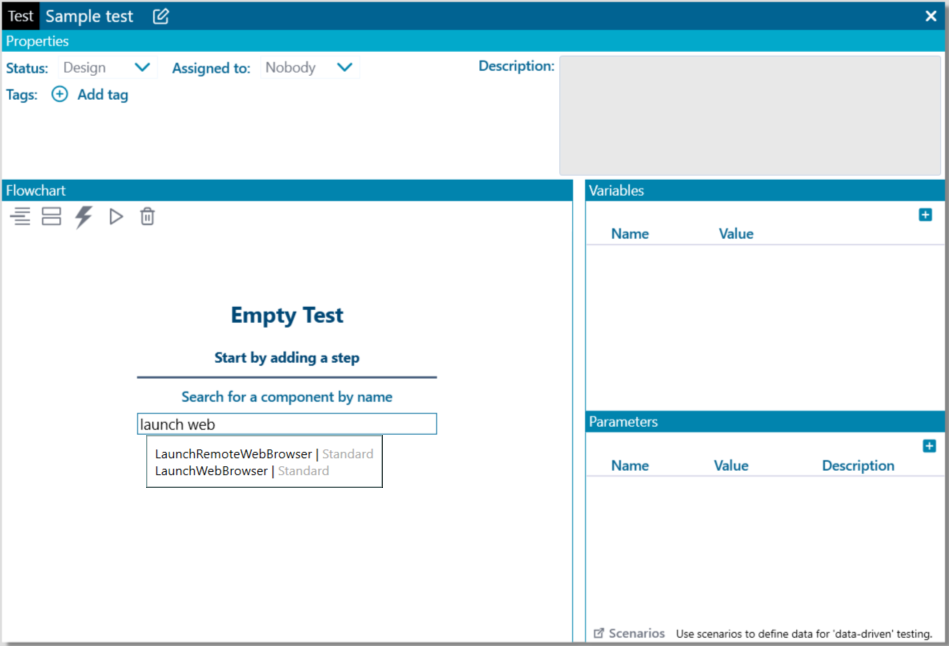Close the Sample test window
This screenshot has width=949, height=646.
point(931,16)
